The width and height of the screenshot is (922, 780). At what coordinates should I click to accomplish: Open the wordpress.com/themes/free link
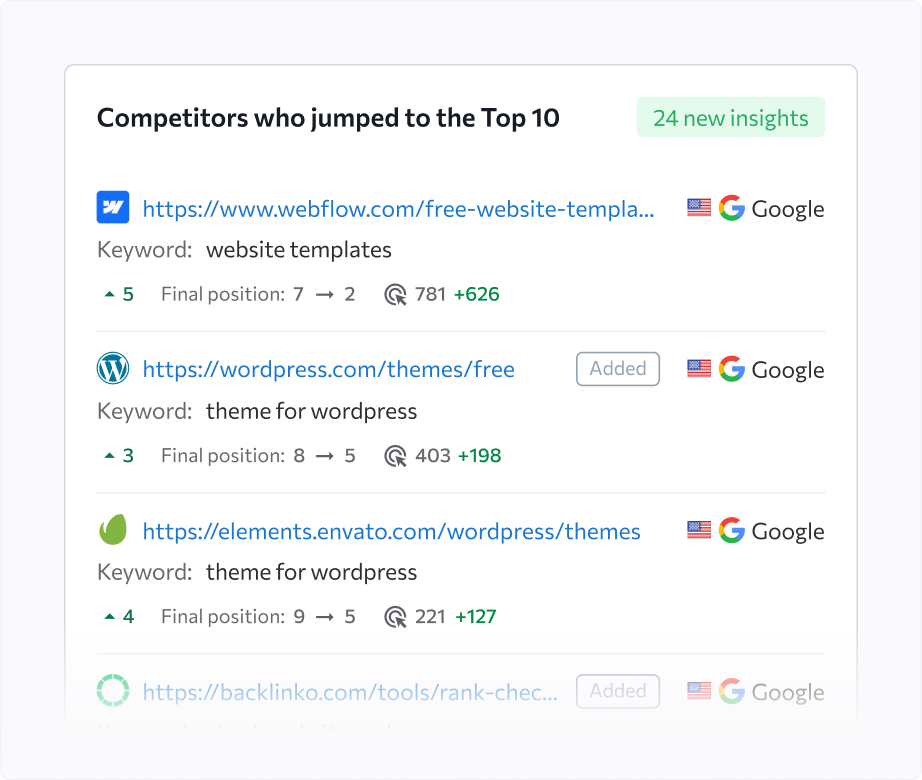coord(329,370)
